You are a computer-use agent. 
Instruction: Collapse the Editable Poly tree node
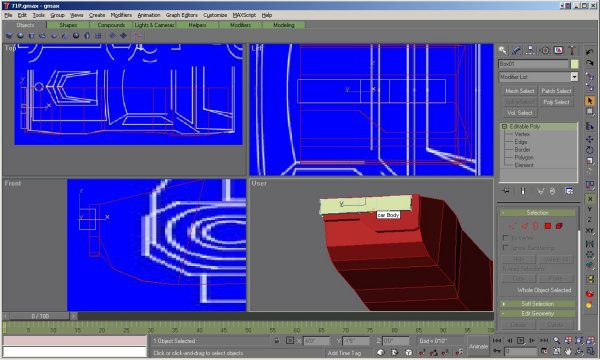coord(504,126)
